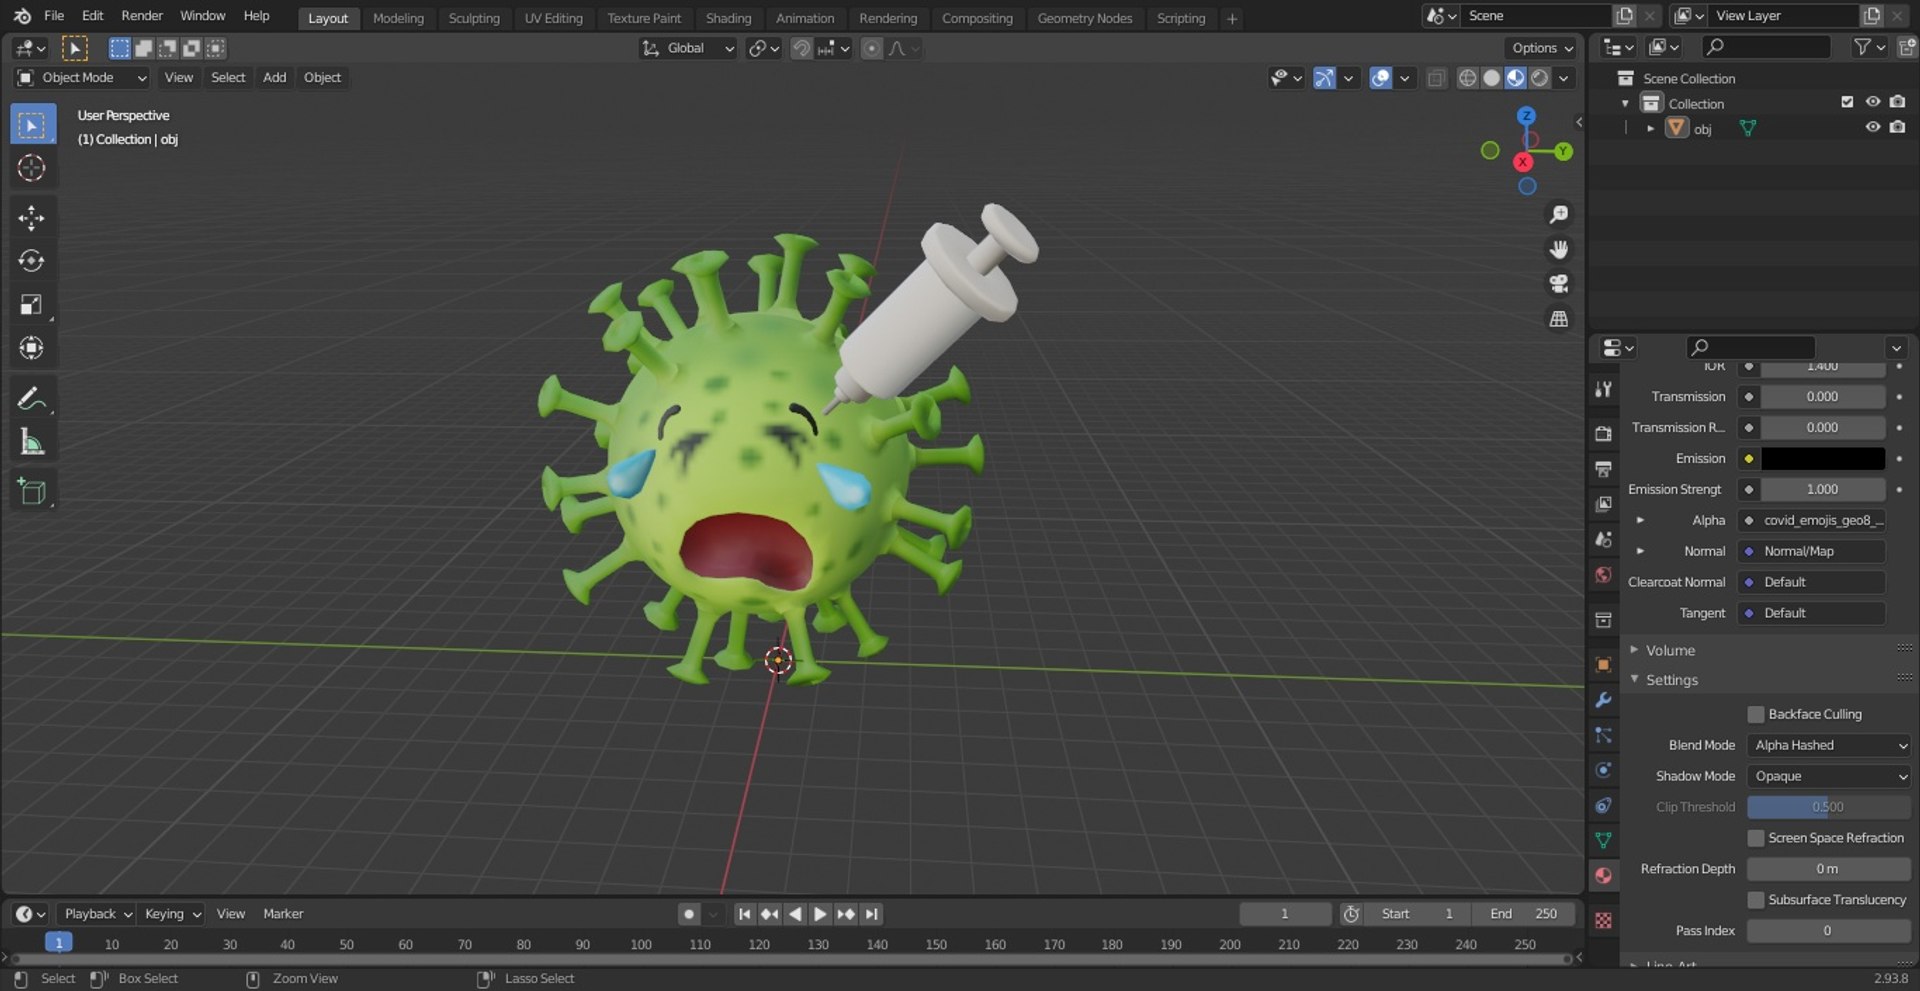Switch to rendered viewport shading
This screenshot has width=1920, height=991.
[x=1540, y=78]
